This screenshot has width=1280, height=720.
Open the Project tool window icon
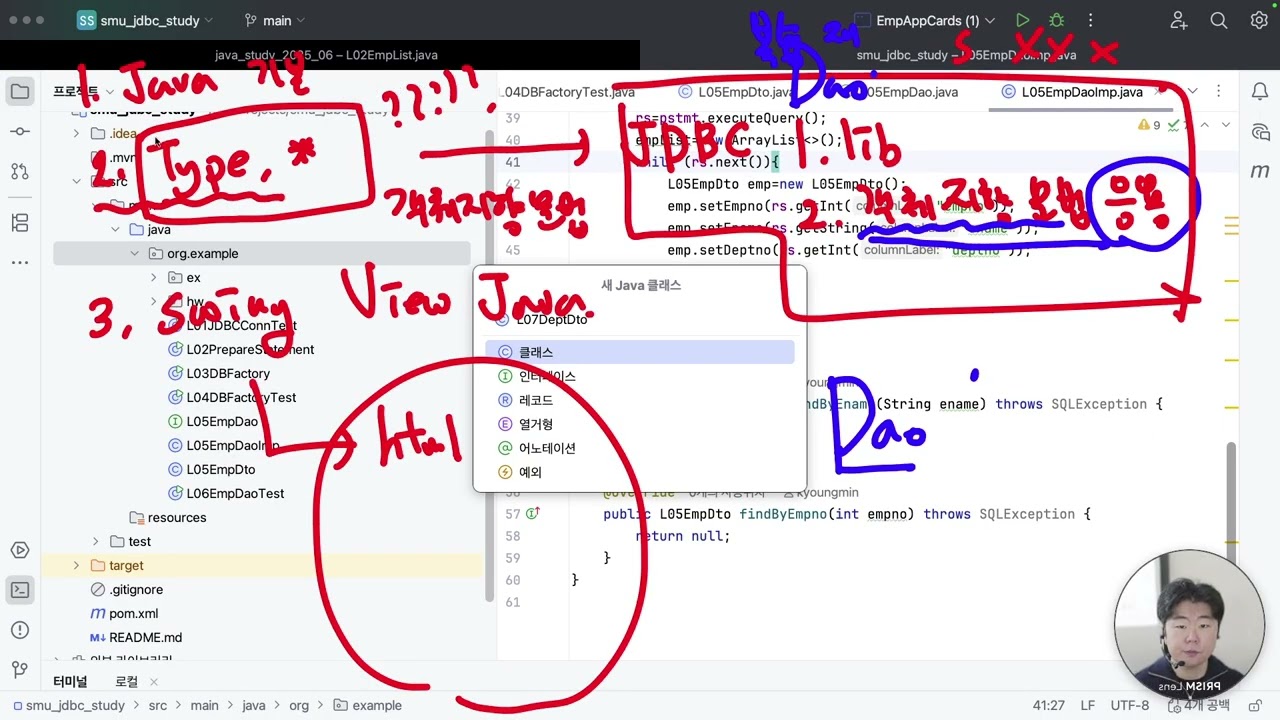tap(20, 92)
